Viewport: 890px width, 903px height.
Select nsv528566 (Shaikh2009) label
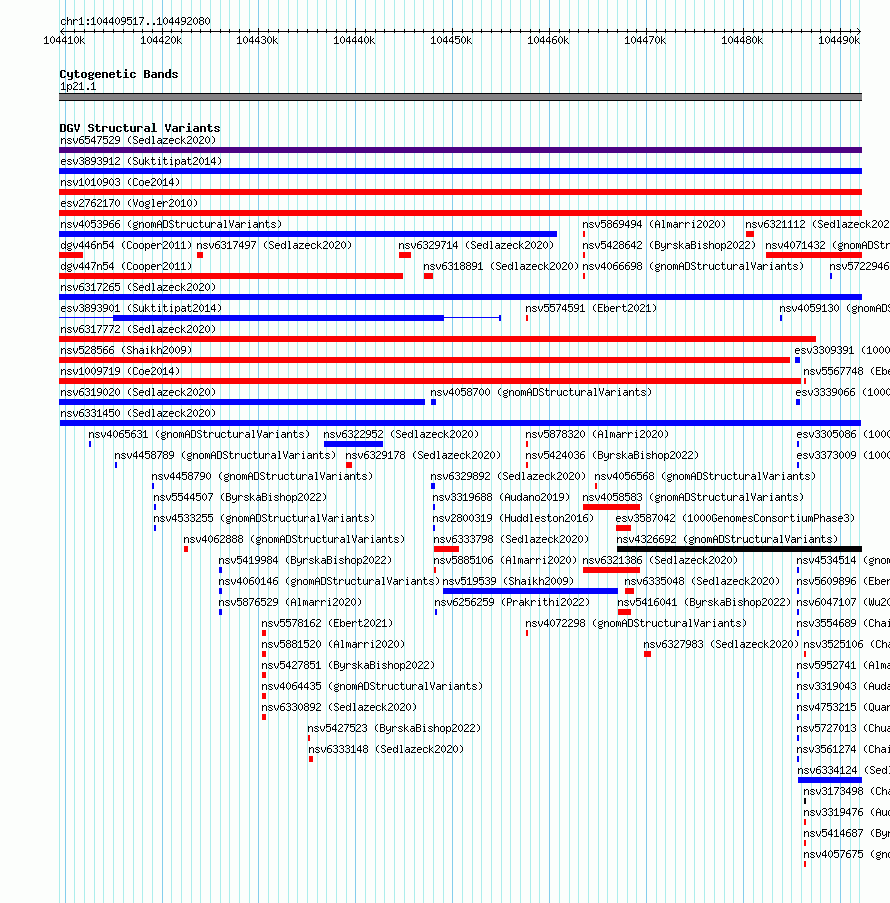[x=126, y=350]
